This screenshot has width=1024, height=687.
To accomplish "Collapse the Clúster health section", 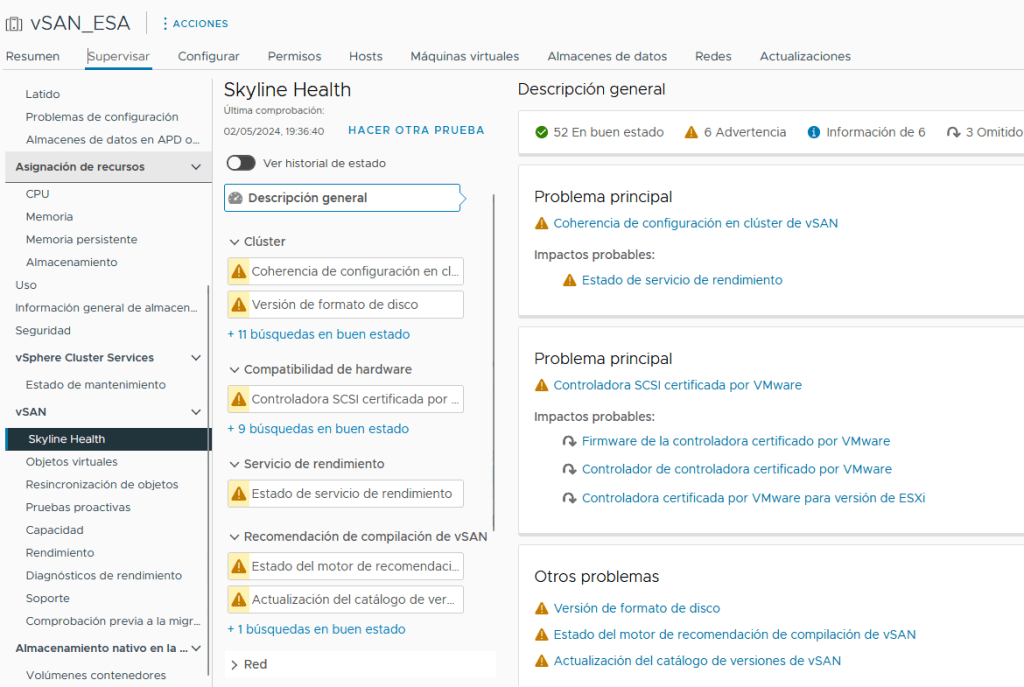I will [x=234, y=242].
